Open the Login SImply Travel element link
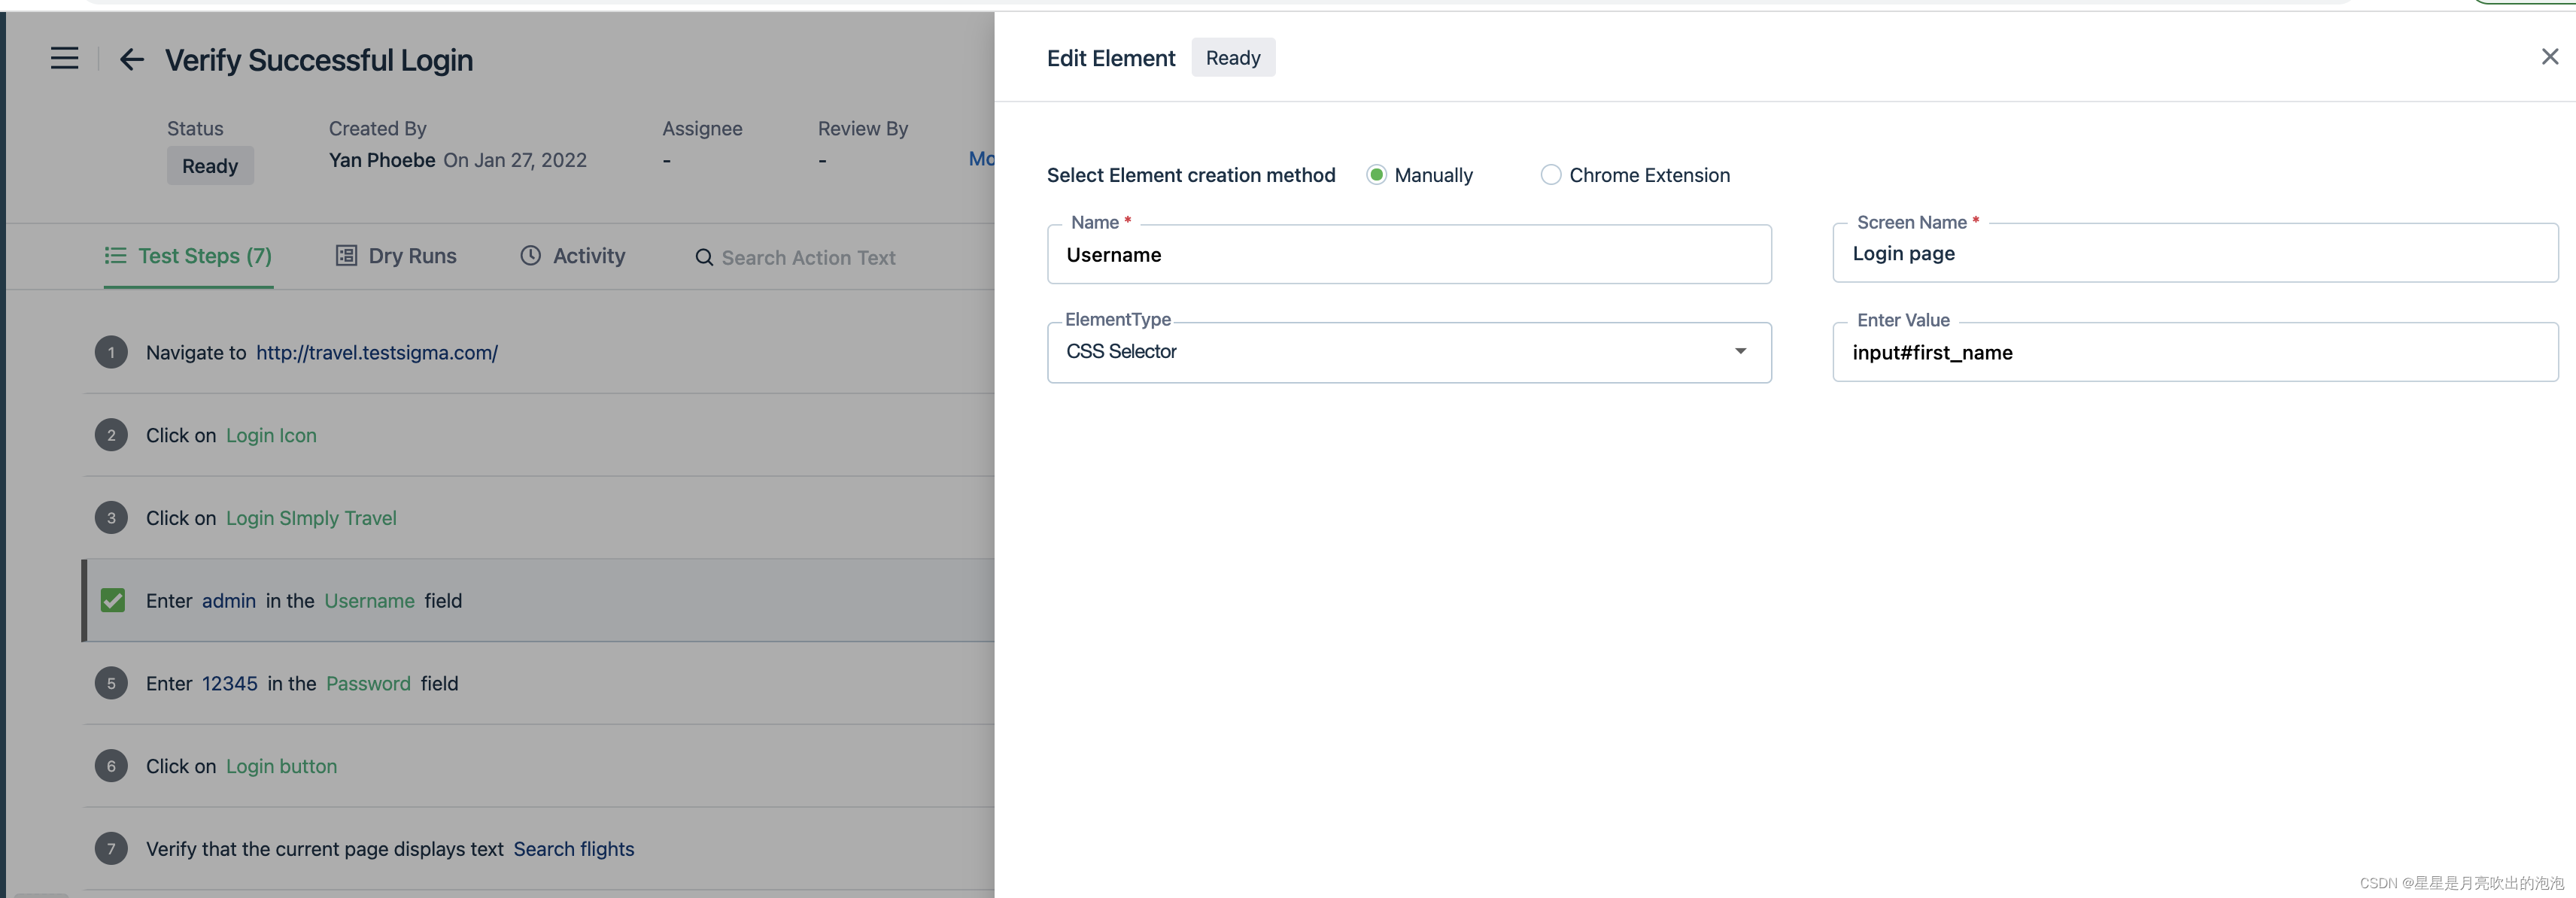2576x898 pixels. [x=311, y=518]
